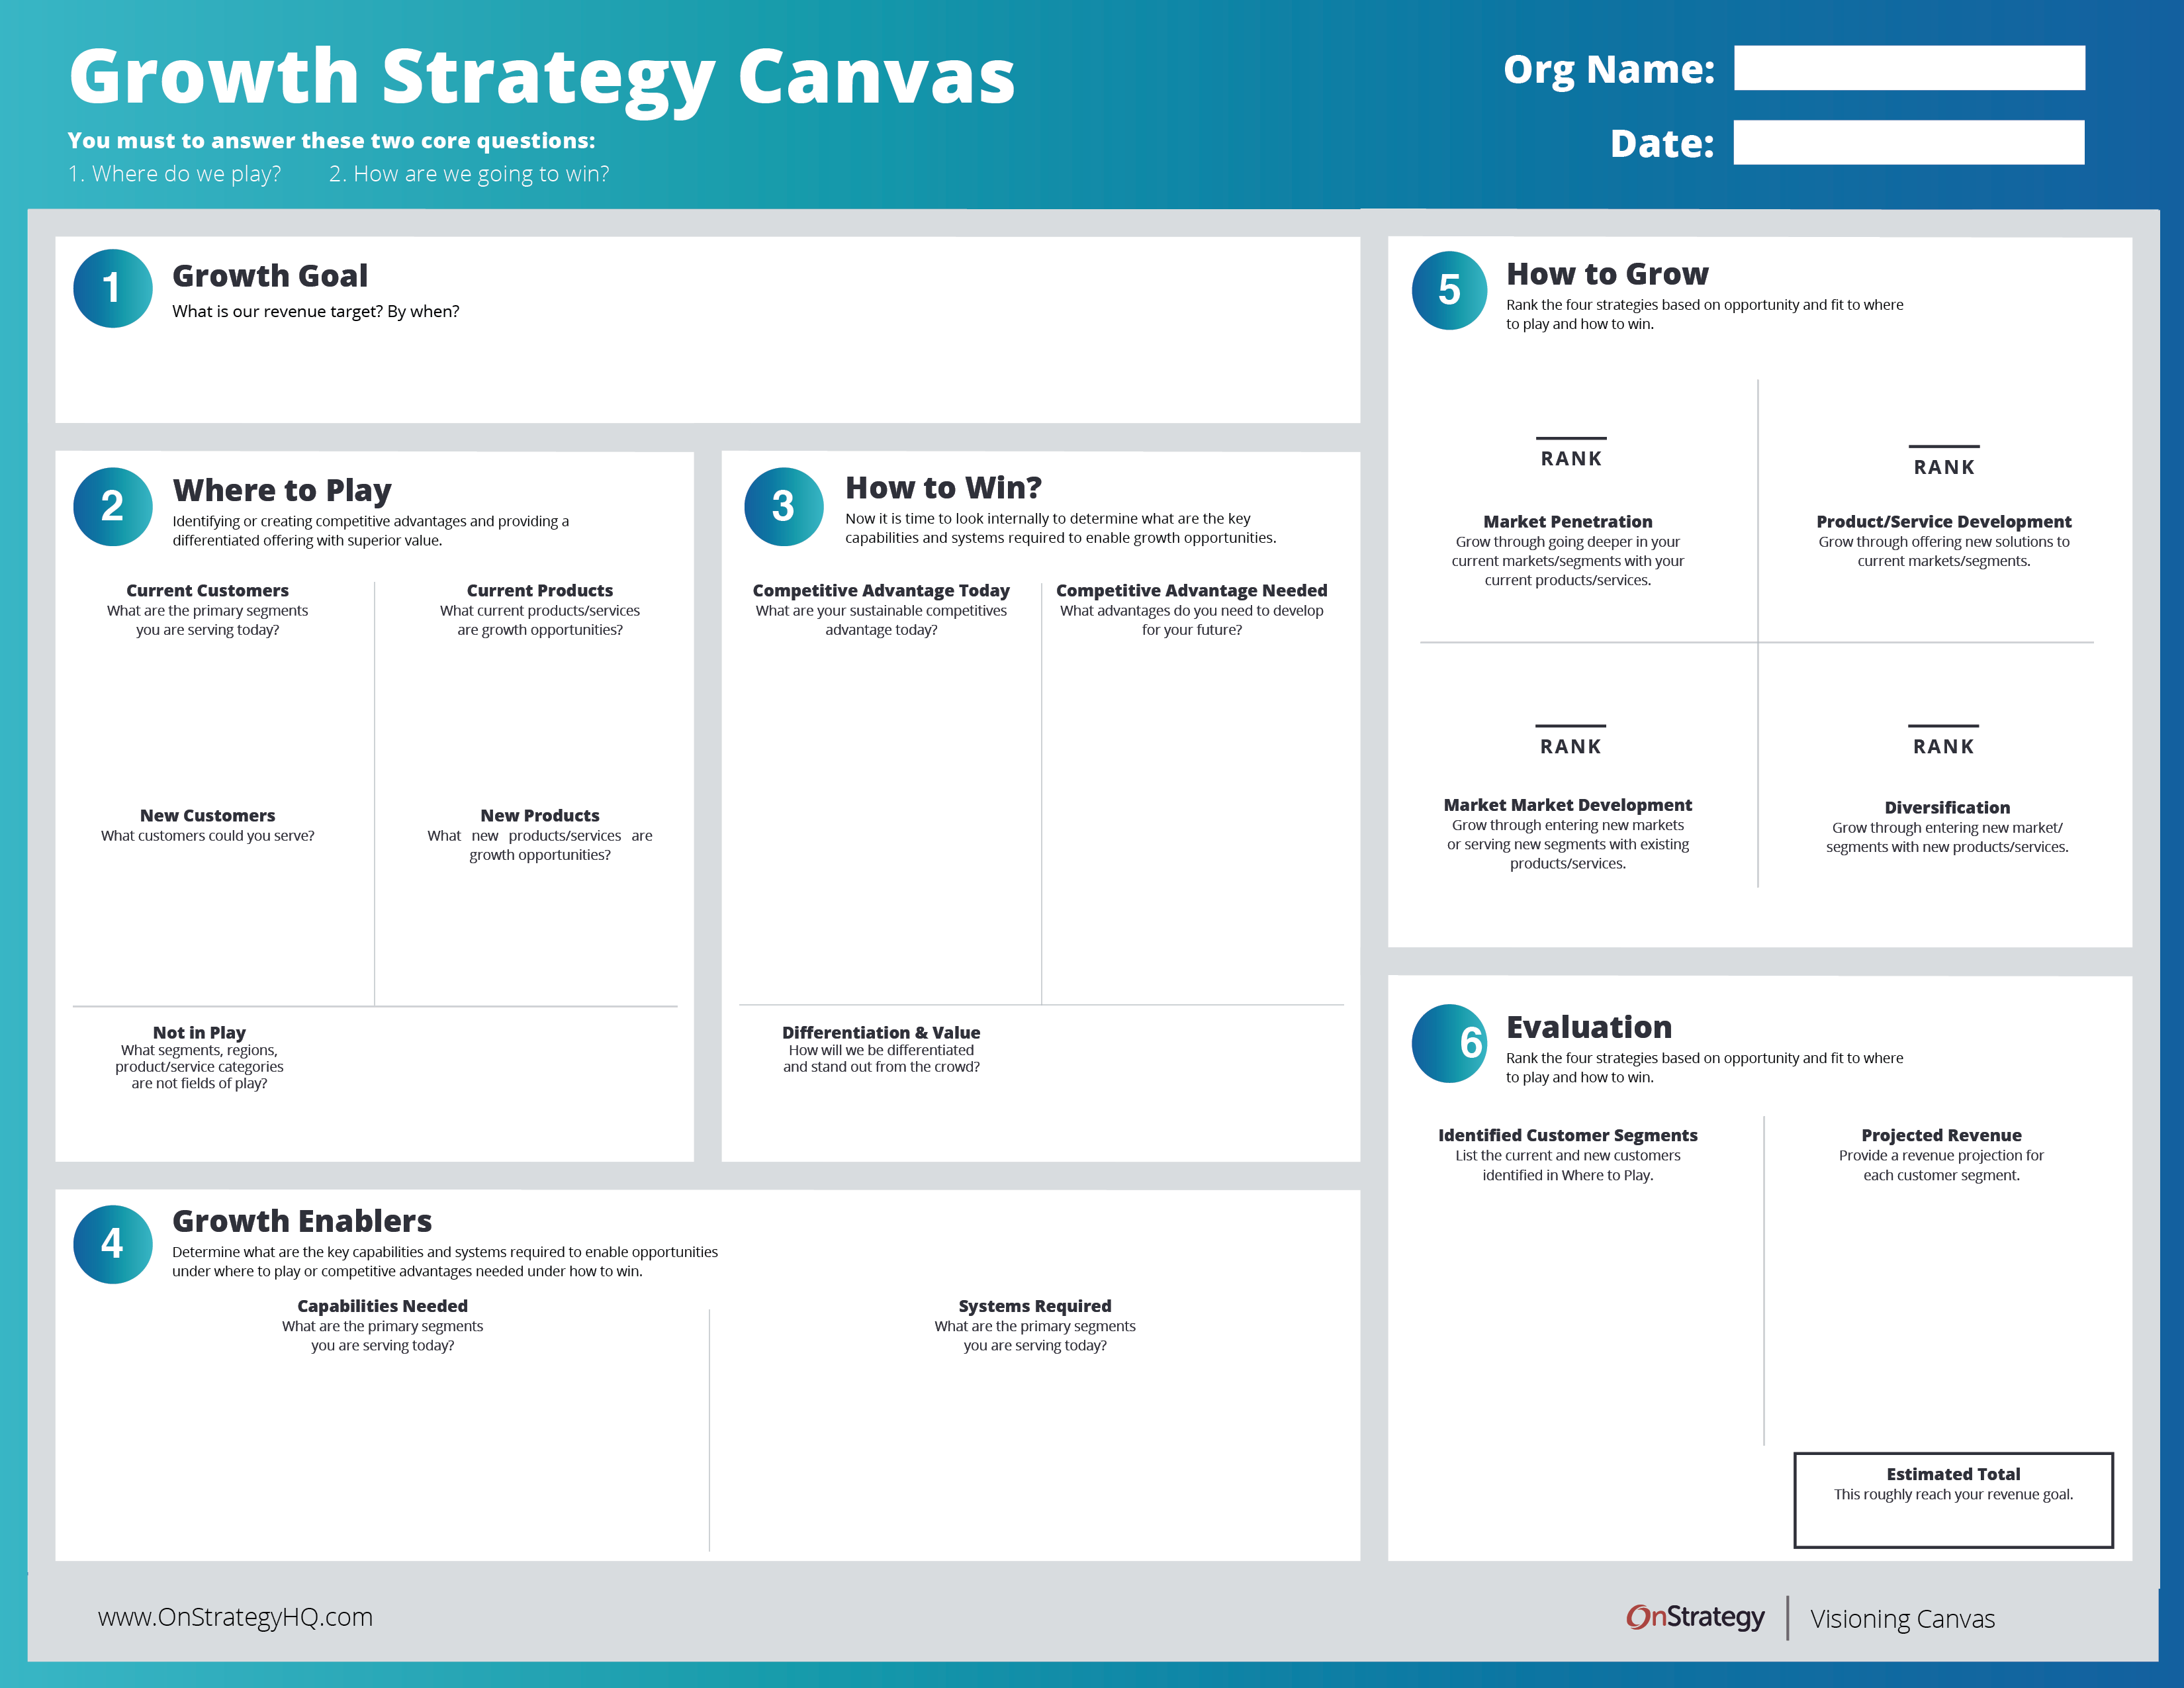
Task: Click the Current Products label
Action: (x=540, y=590)
